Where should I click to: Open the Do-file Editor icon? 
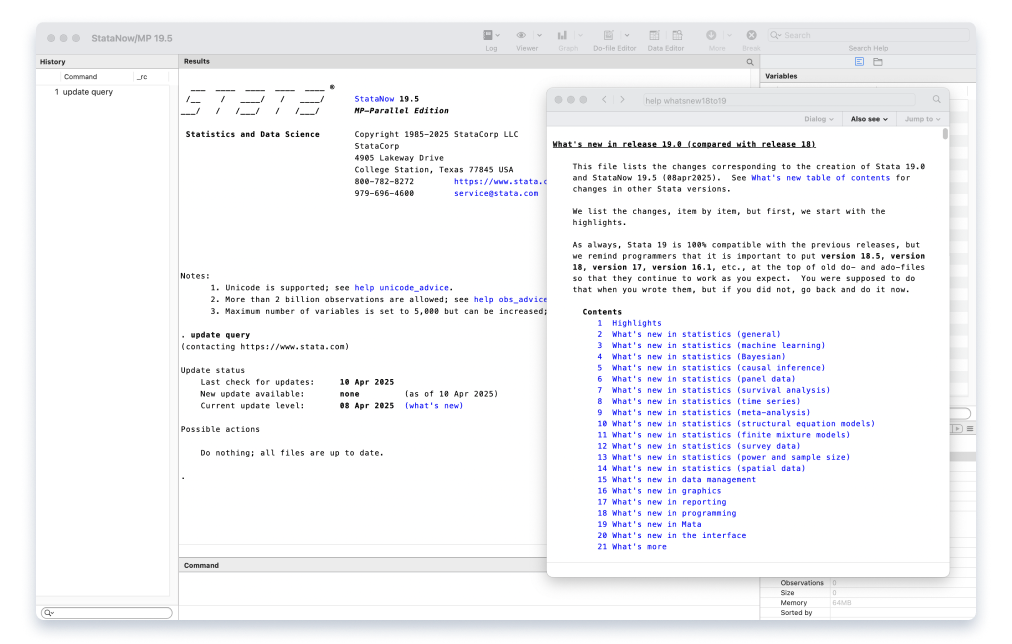[x=608, y=35]
